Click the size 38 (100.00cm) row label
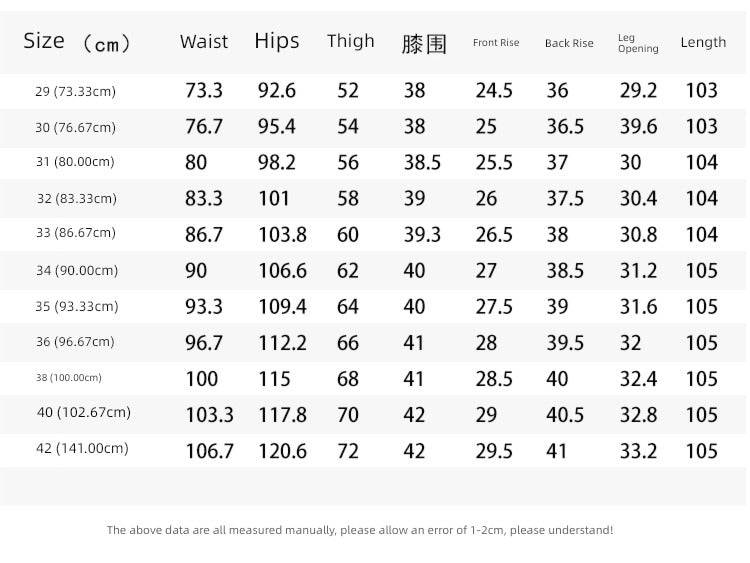Viewport: 750px width, 563px height. click(69, 377)
